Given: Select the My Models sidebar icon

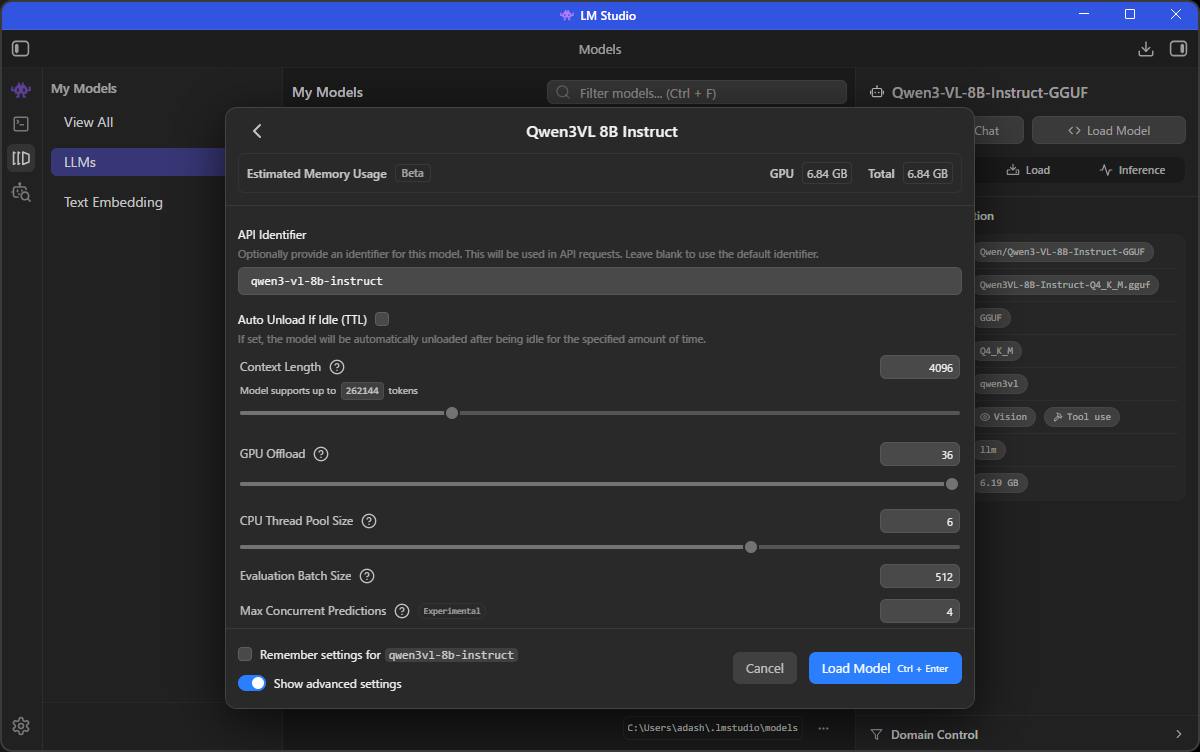Looking at the screenshot, I should [x=21, y=158].
